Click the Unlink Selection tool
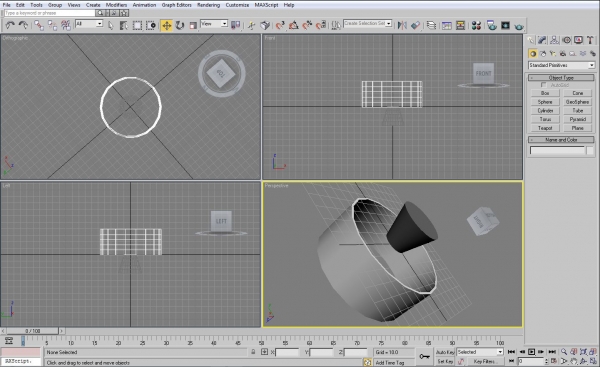 coord(52,25)
